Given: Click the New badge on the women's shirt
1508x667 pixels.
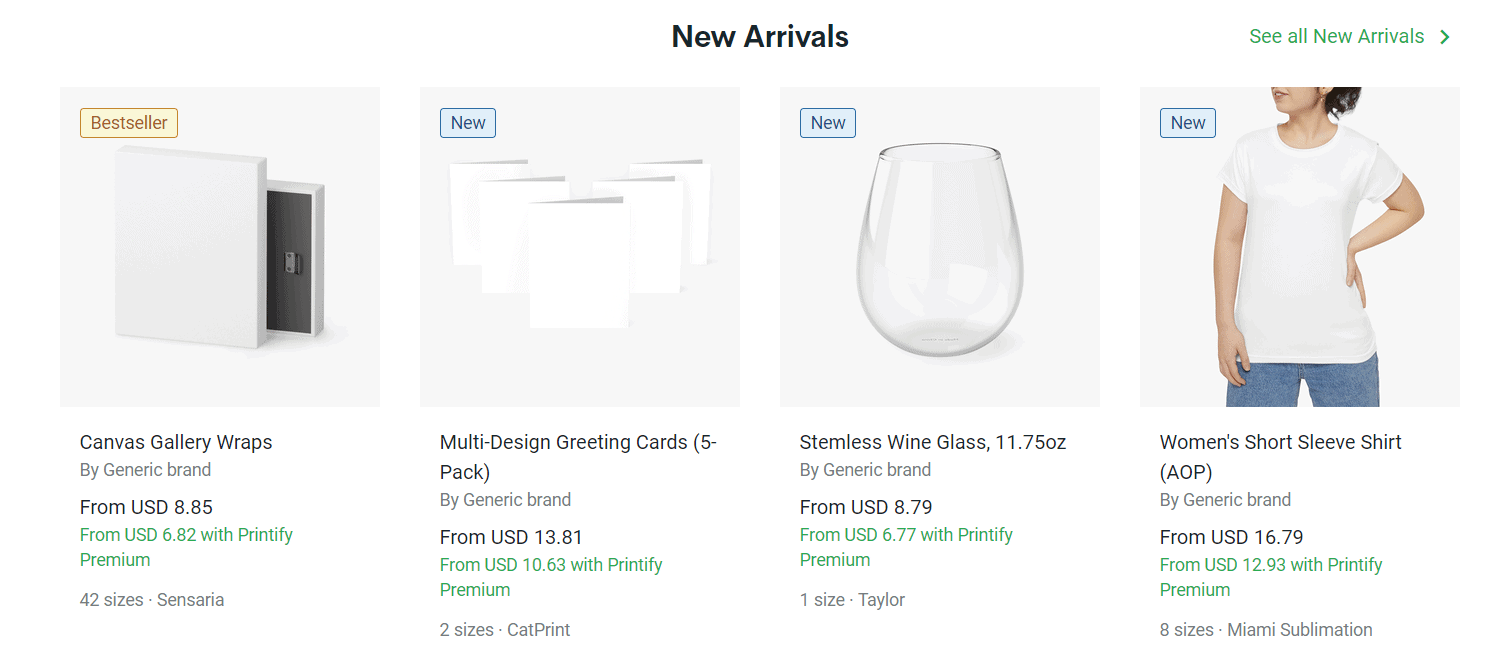Looking at the screenshot, I should point(1187,122).
